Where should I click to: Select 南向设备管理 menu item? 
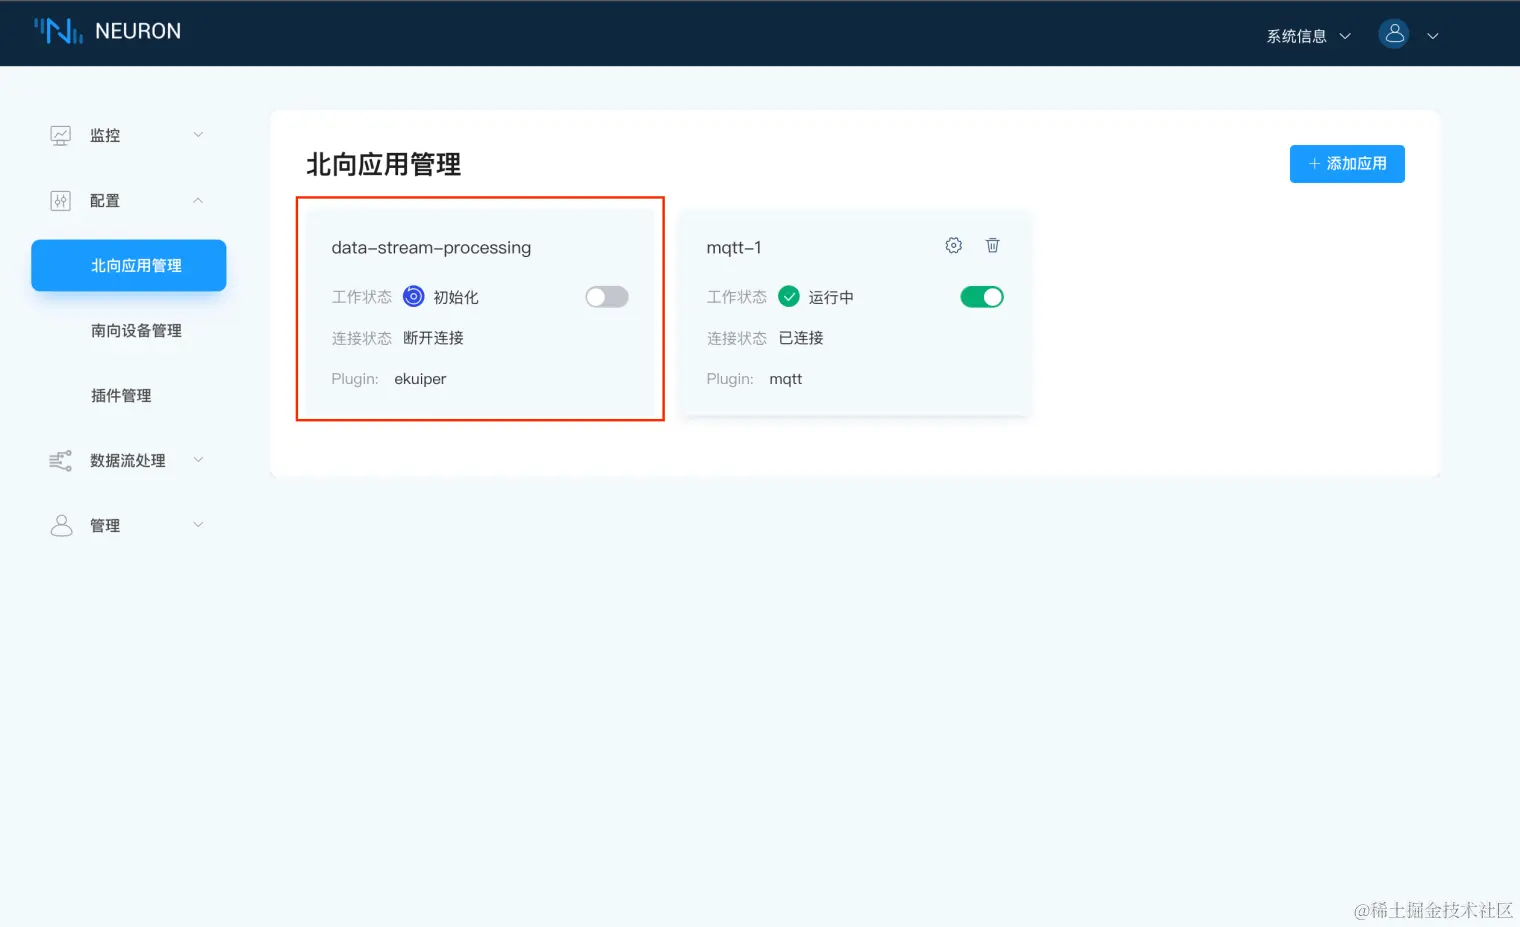pyautogui.click(x=136, y=330)
